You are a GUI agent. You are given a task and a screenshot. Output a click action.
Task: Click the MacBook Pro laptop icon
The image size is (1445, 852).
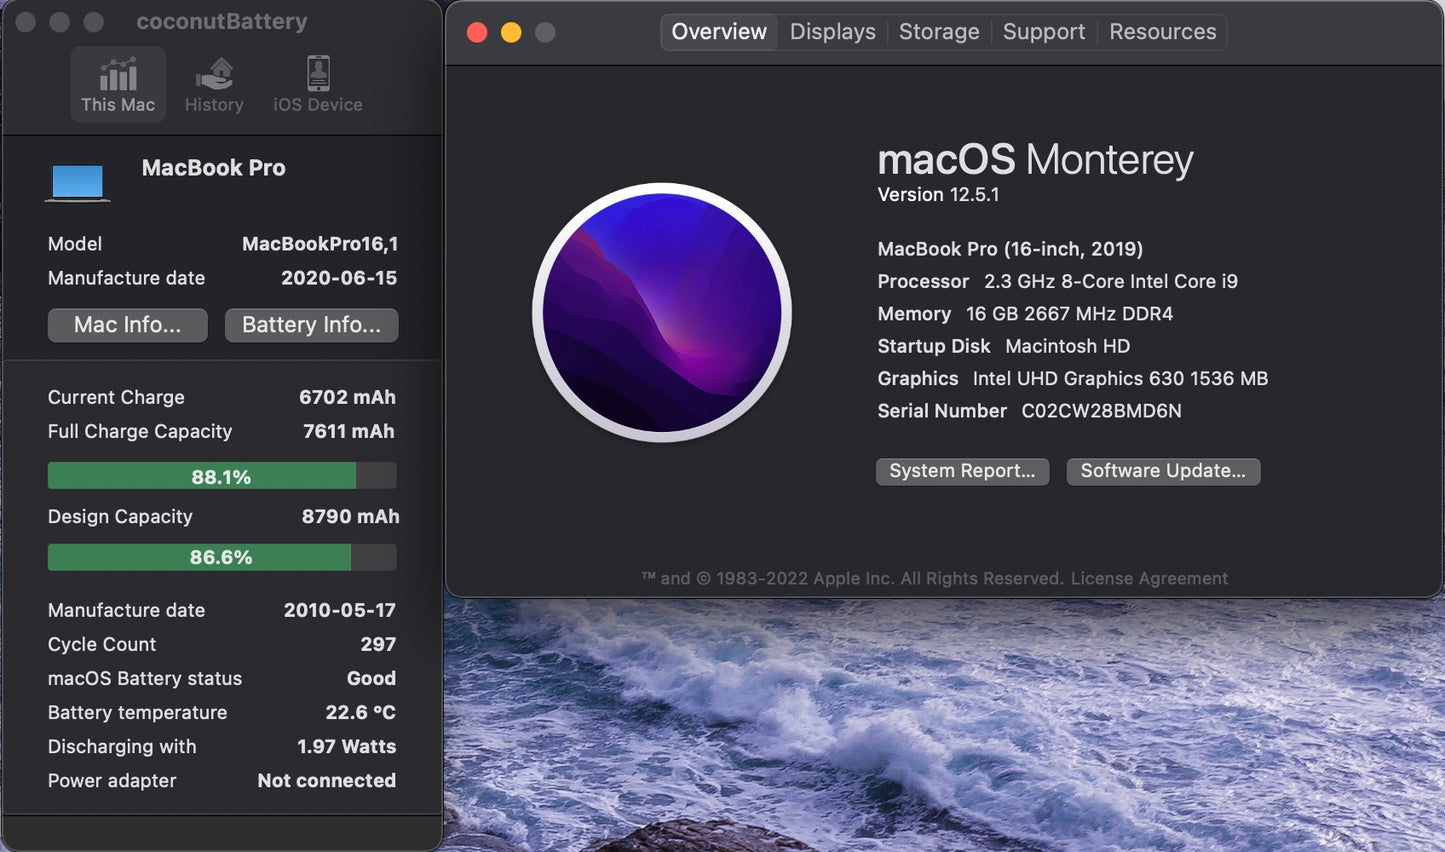[x=77, y=180]
